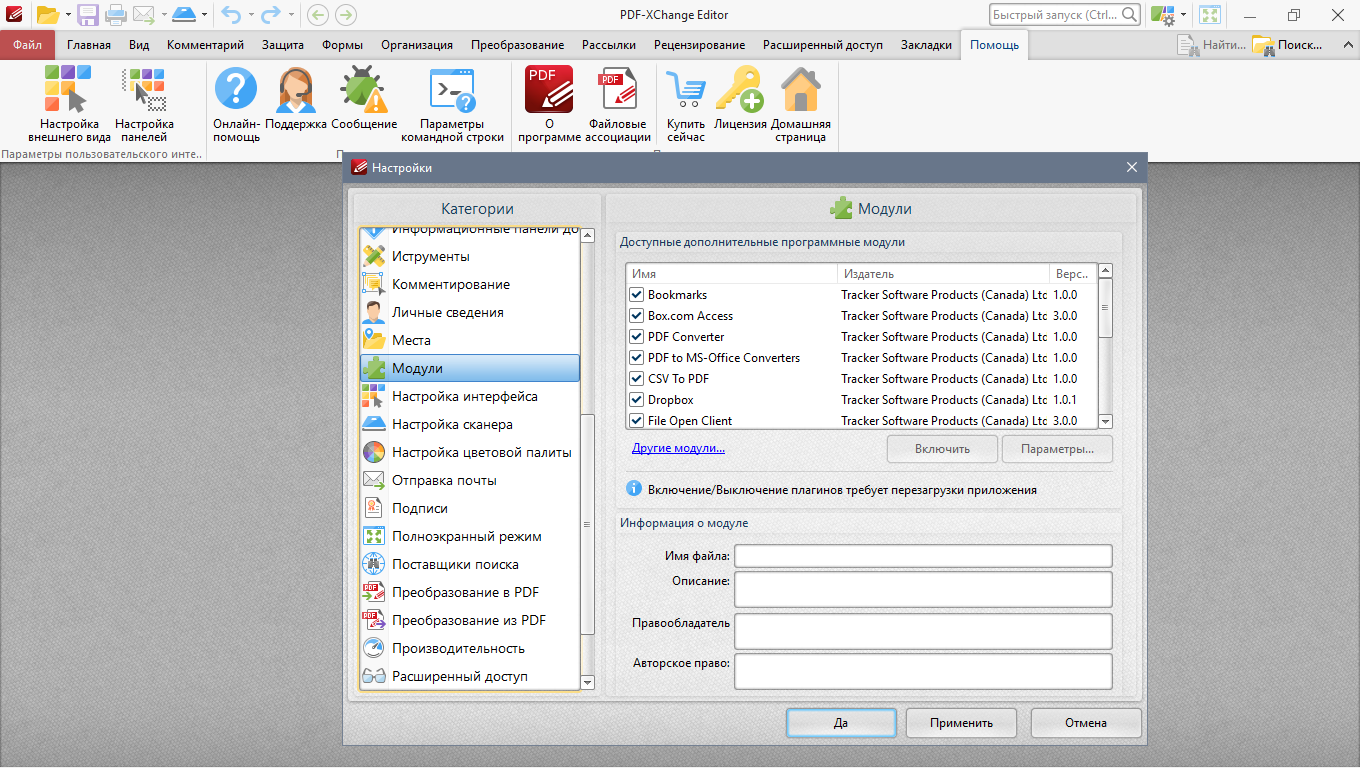This screenshot has height=768, width=1360.
Task: Disable the PDF Converter module
Action: (636, 337)
